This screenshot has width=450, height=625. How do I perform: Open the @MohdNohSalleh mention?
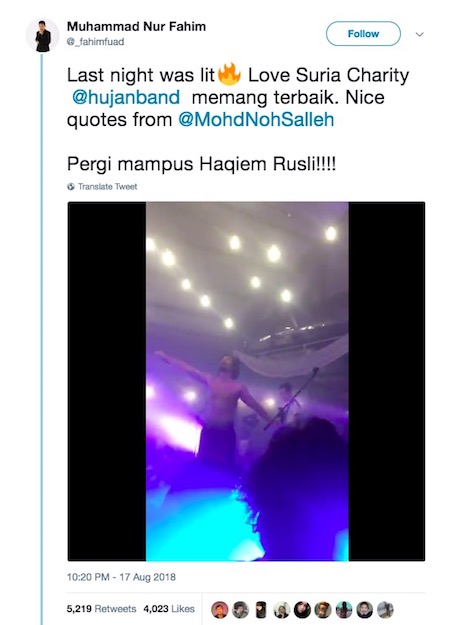[x=256, y=120]
